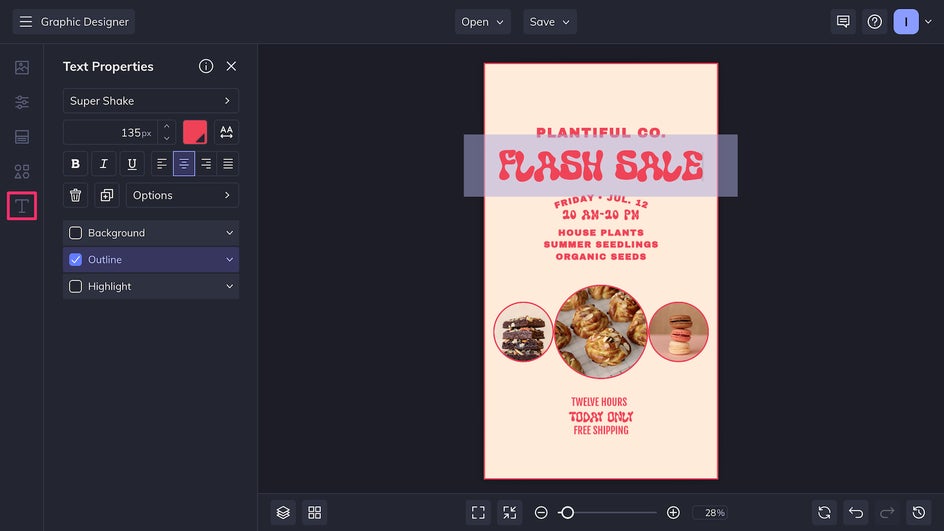This screenshot has height=531, width=944.
Task: Click the red text color swatch
Action: [x=195, y=132]
